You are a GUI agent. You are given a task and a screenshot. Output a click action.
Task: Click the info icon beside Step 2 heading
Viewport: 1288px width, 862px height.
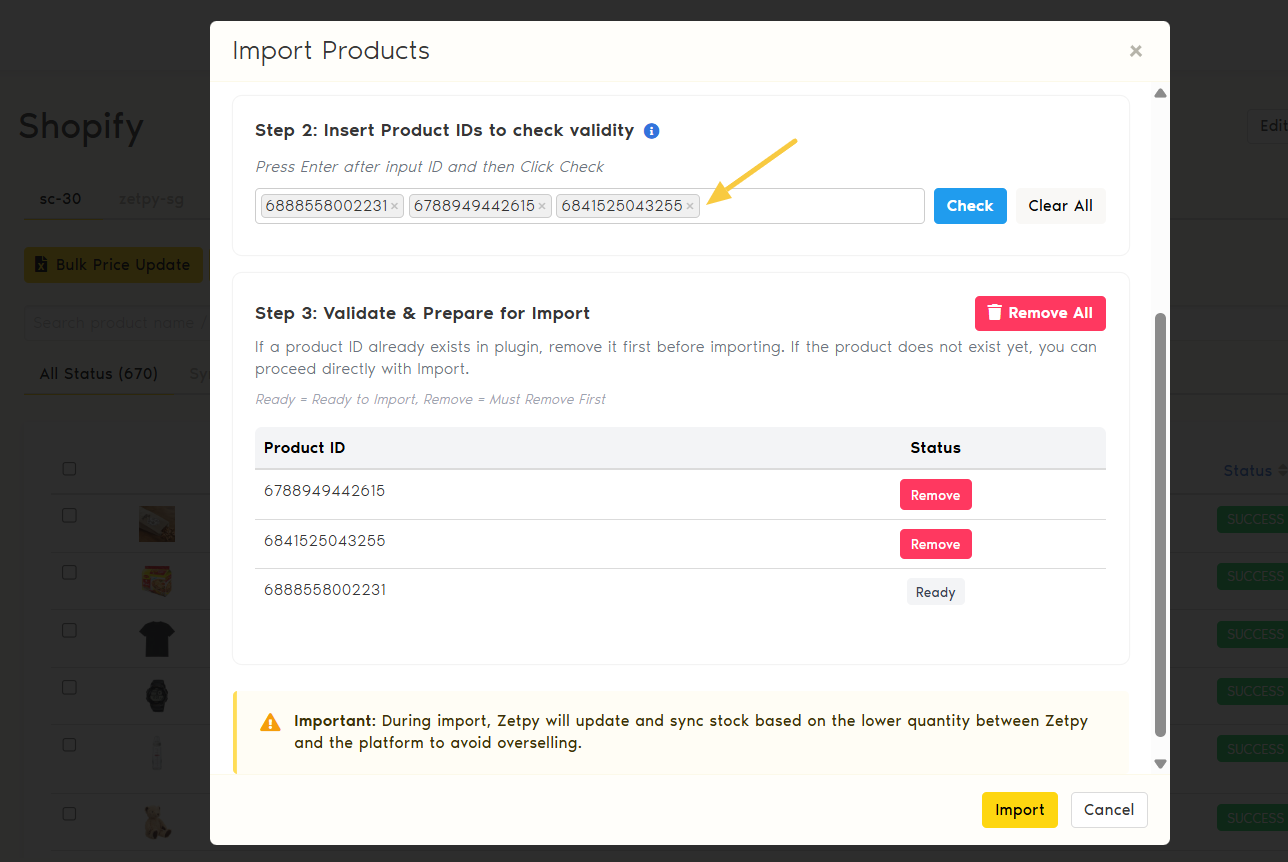[x=652, y=131]
